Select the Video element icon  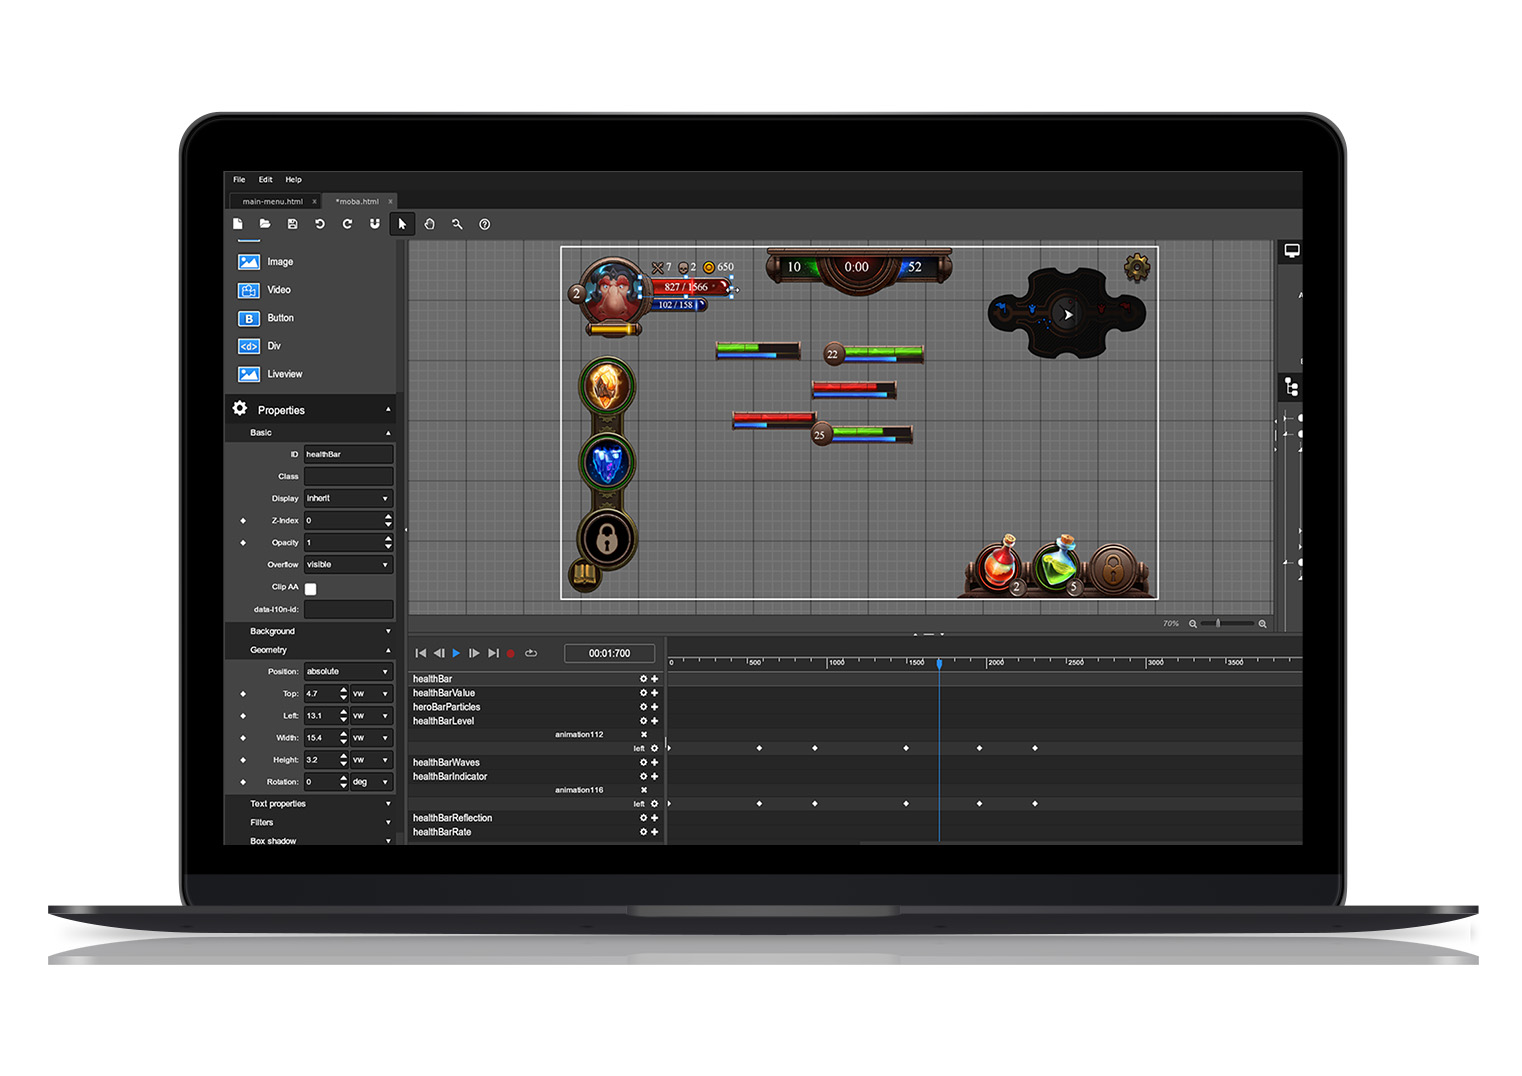(249, 290)
